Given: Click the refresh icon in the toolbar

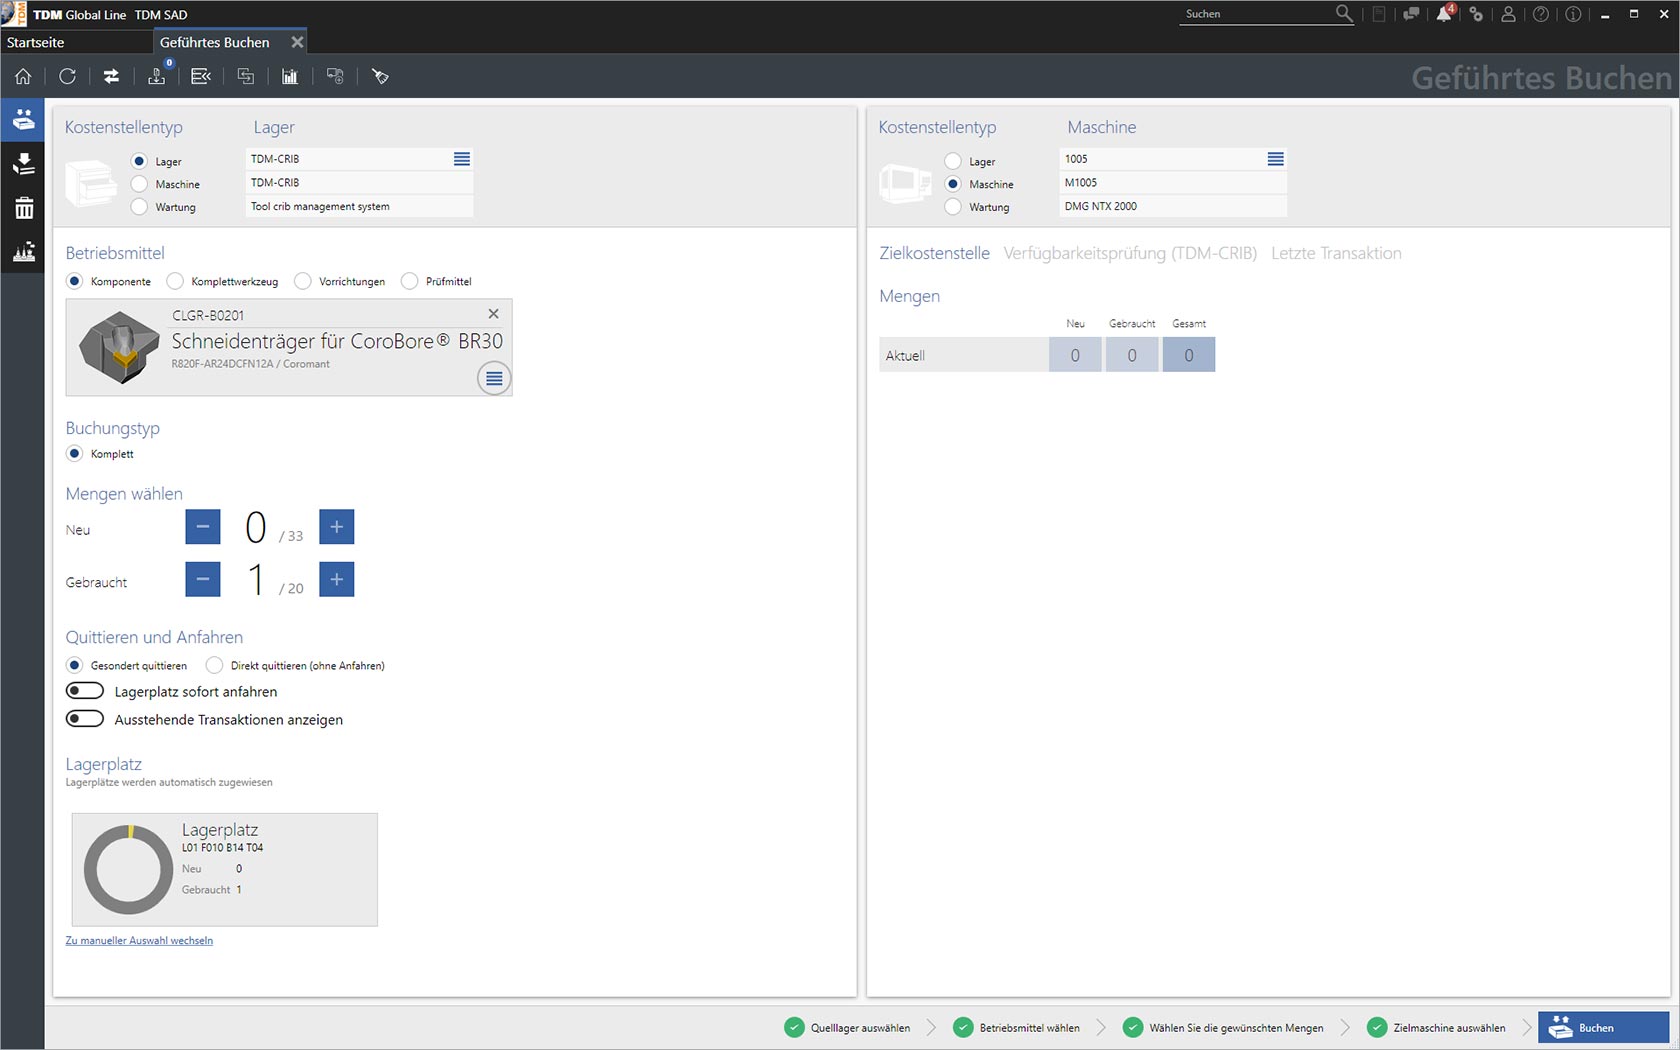Looking at the screenshot, I should pos(67,76).
